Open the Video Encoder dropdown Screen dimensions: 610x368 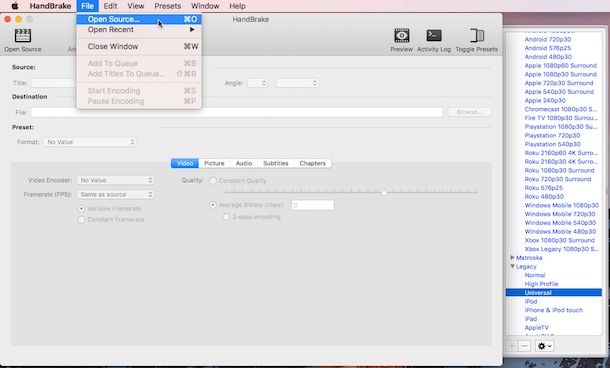pyautogui.click(x=116, y=180)
